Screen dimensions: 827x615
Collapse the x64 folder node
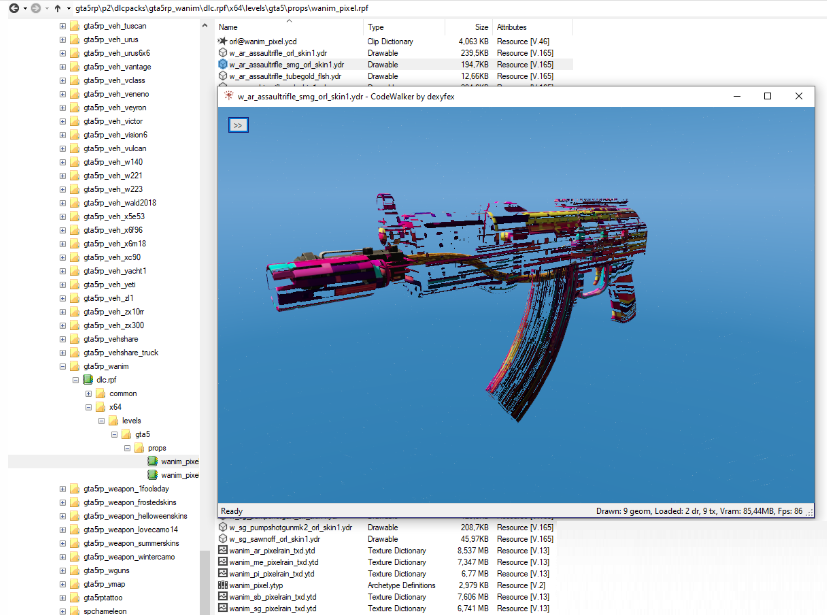coord(89,407)
